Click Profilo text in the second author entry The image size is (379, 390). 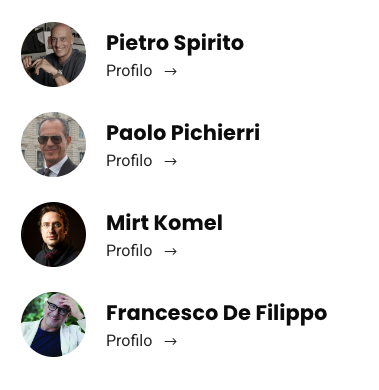[x=129, y=161]
